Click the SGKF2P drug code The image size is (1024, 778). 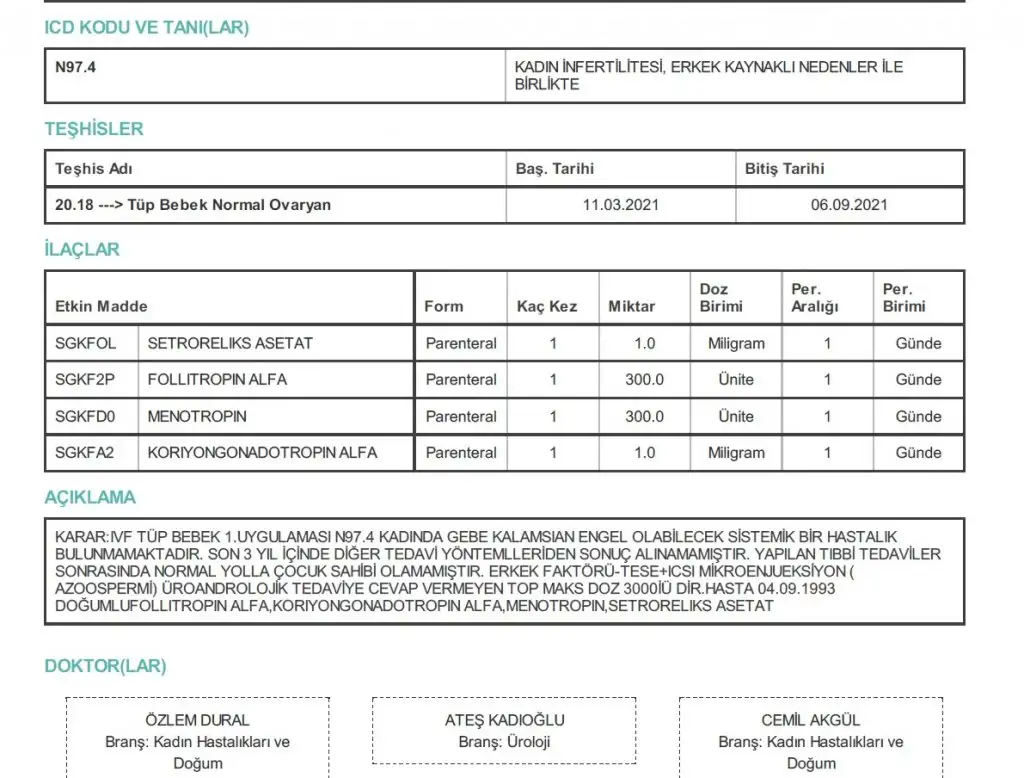(x=86, y=380)
